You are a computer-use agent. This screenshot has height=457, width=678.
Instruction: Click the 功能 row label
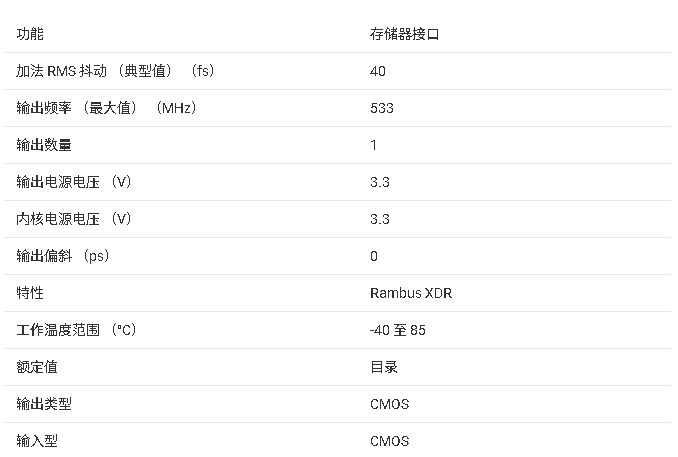tap(30, 34)
